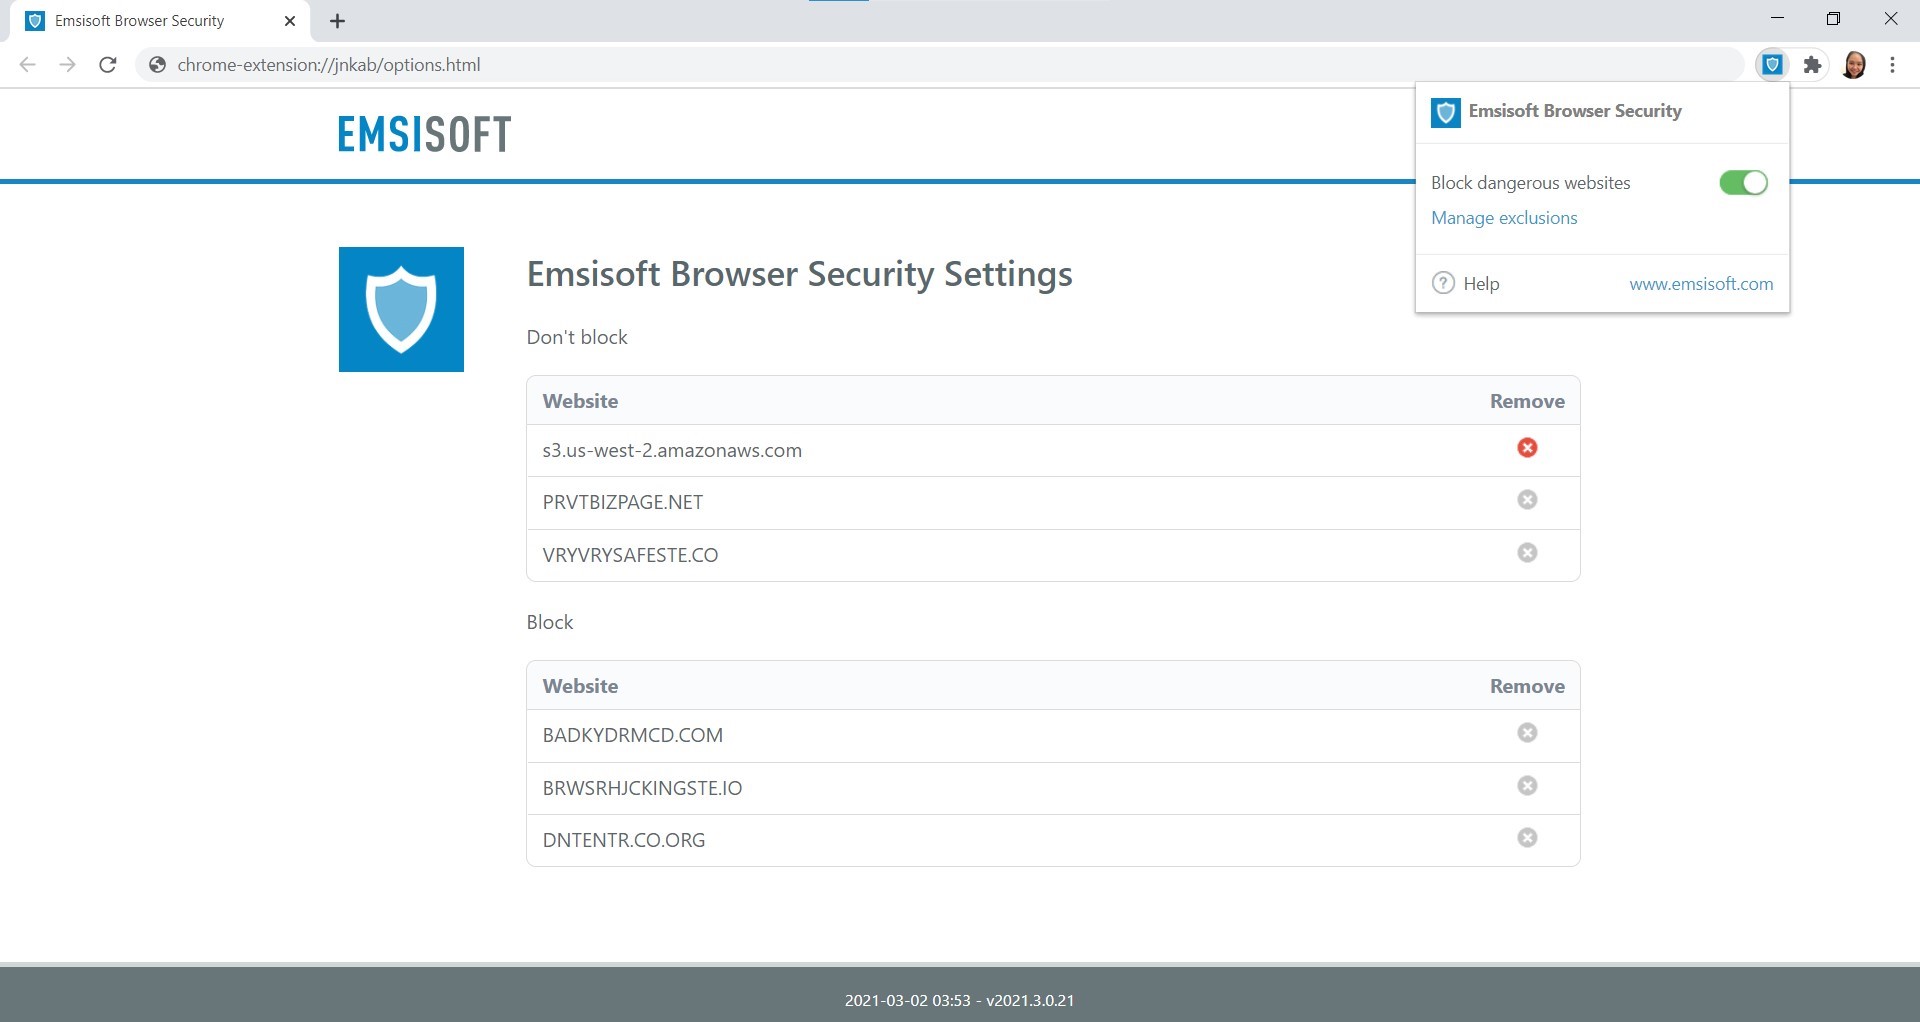The height and width of the screenshot is (1022, 1920).
Task: Click the back navigation arrow
Action: click(x=27, y=64)
